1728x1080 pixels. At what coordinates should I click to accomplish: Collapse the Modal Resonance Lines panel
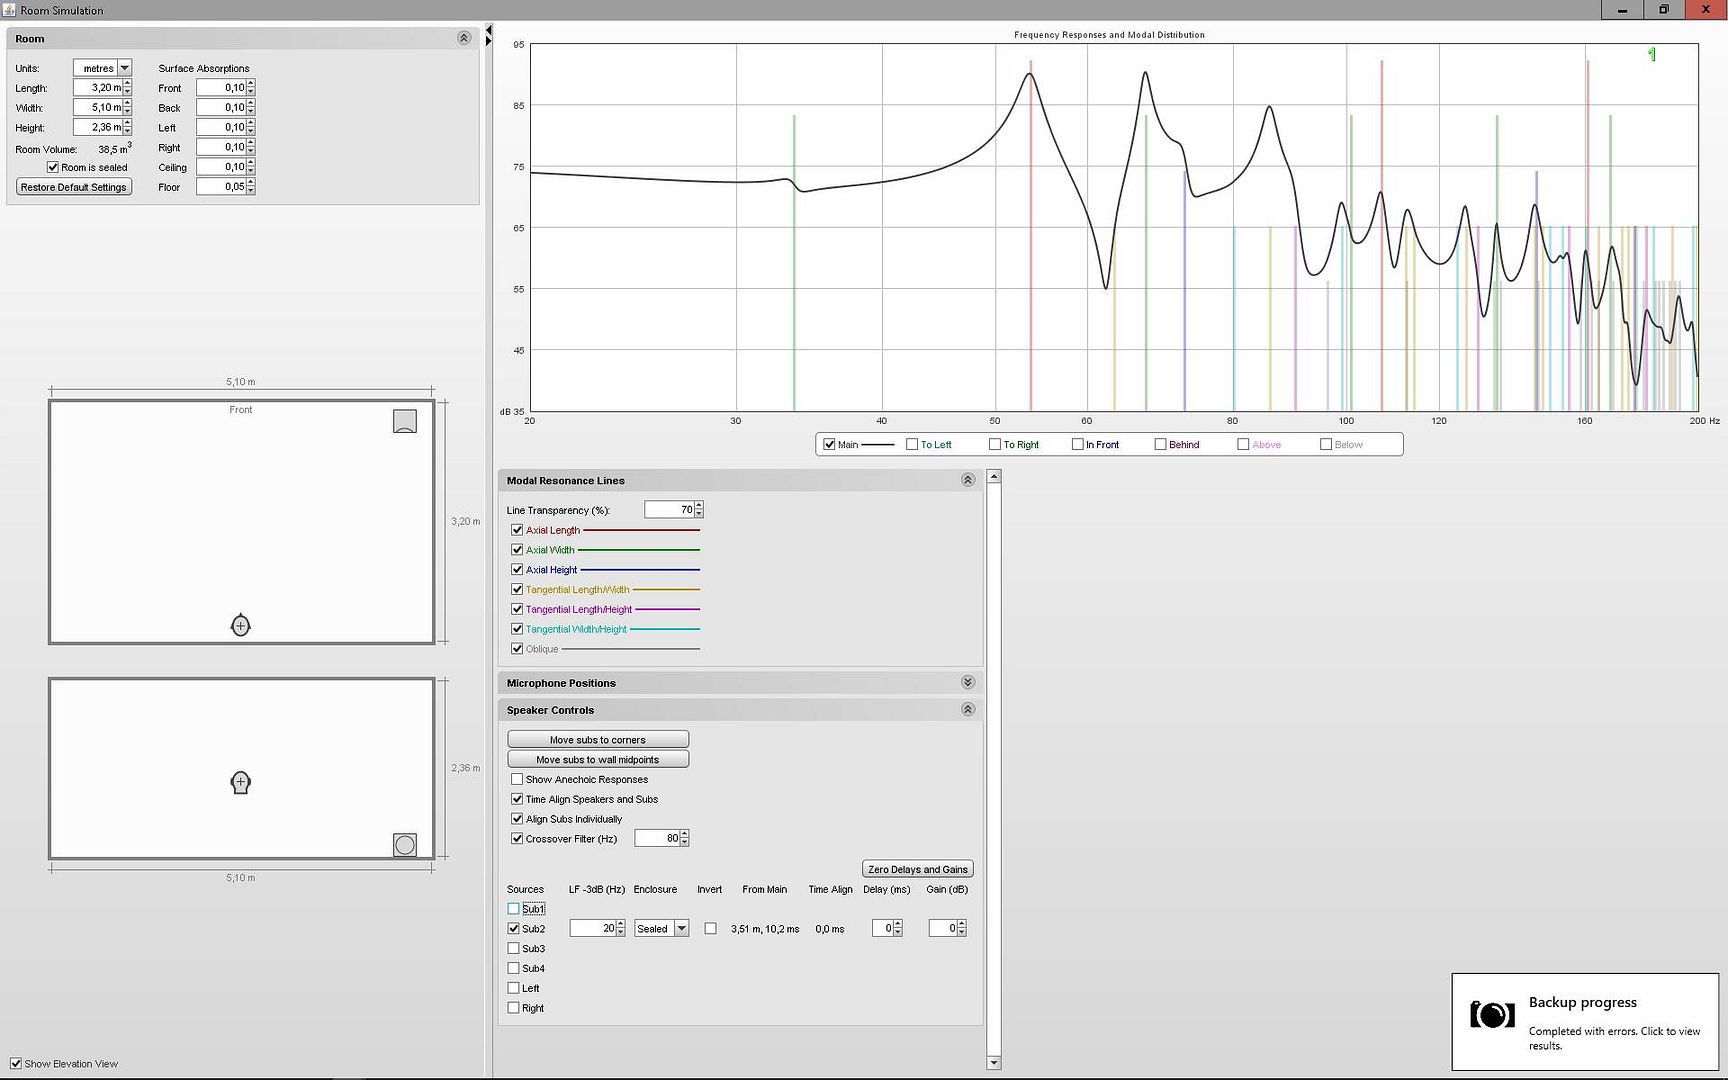[967, 480]
